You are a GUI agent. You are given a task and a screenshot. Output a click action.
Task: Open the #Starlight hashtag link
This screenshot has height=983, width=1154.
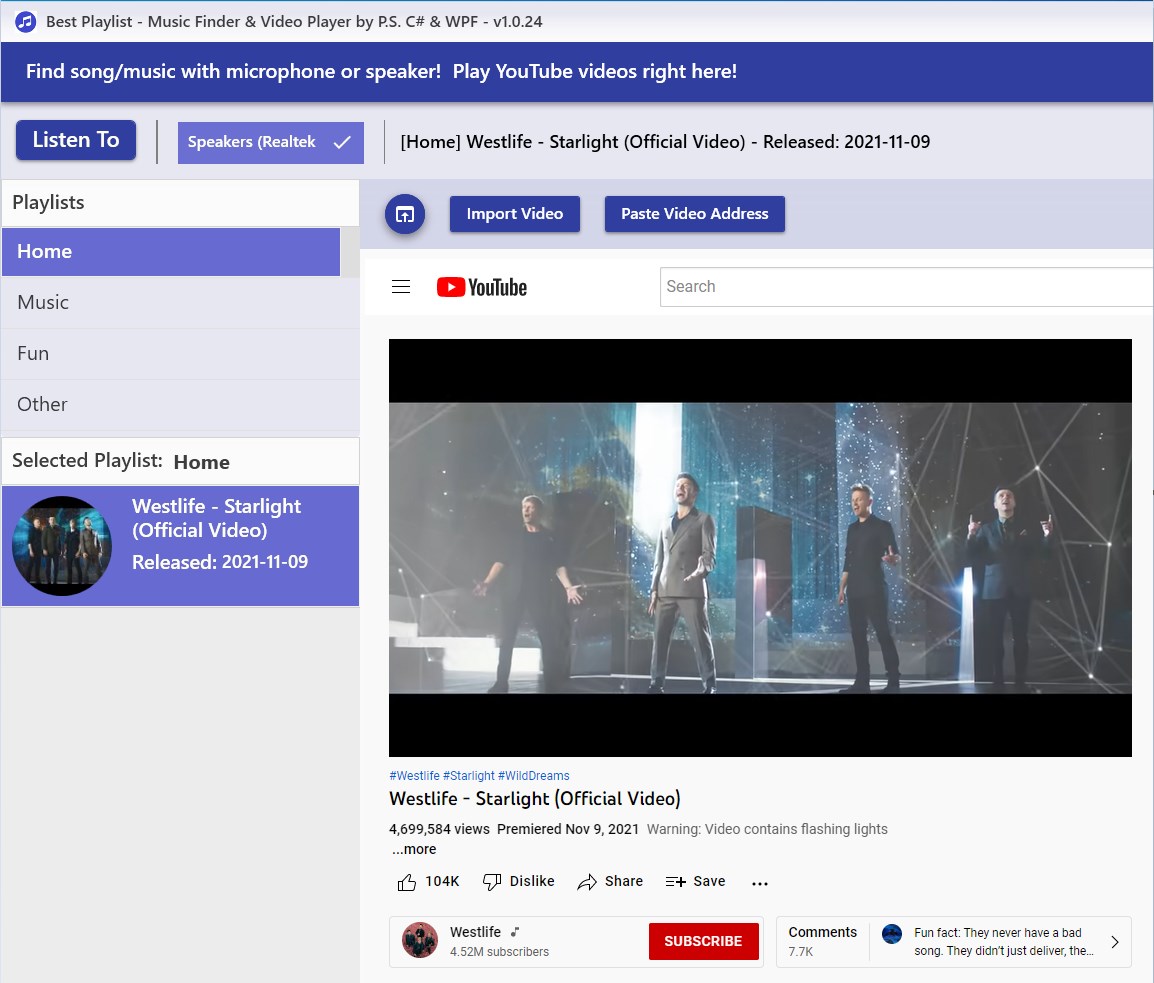tap(471, 775)
